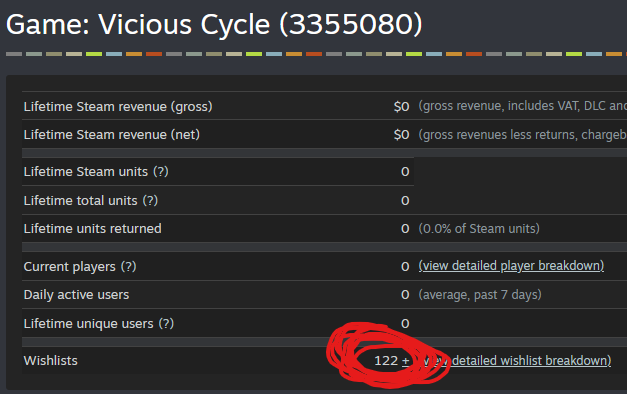The width and height of the screenshot is (627, 394).
Task: Open the detailed wishlist breakdown link
Action: coord(516,361)
